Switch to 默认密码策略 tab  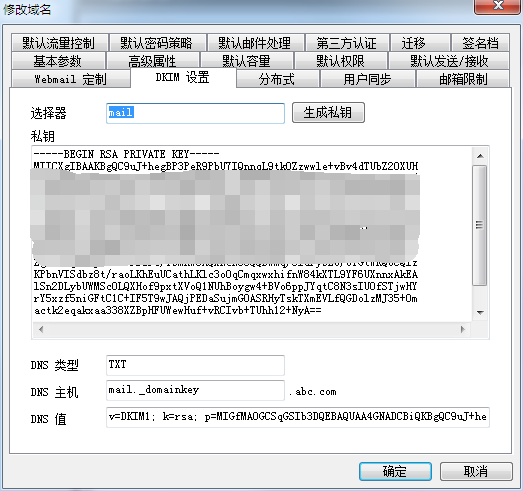pos(157,43)
